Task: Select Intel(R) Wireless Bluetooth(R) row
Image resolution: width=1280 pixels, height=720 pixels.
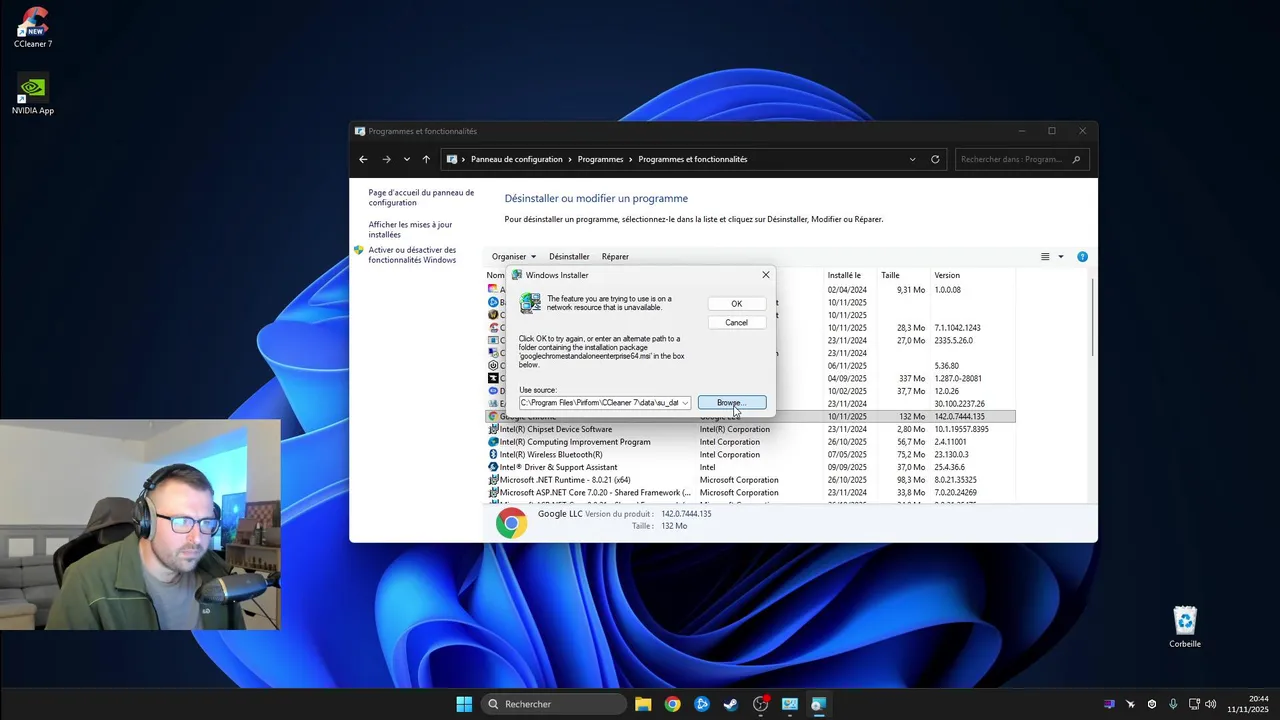Action: [x=750, y=454]
